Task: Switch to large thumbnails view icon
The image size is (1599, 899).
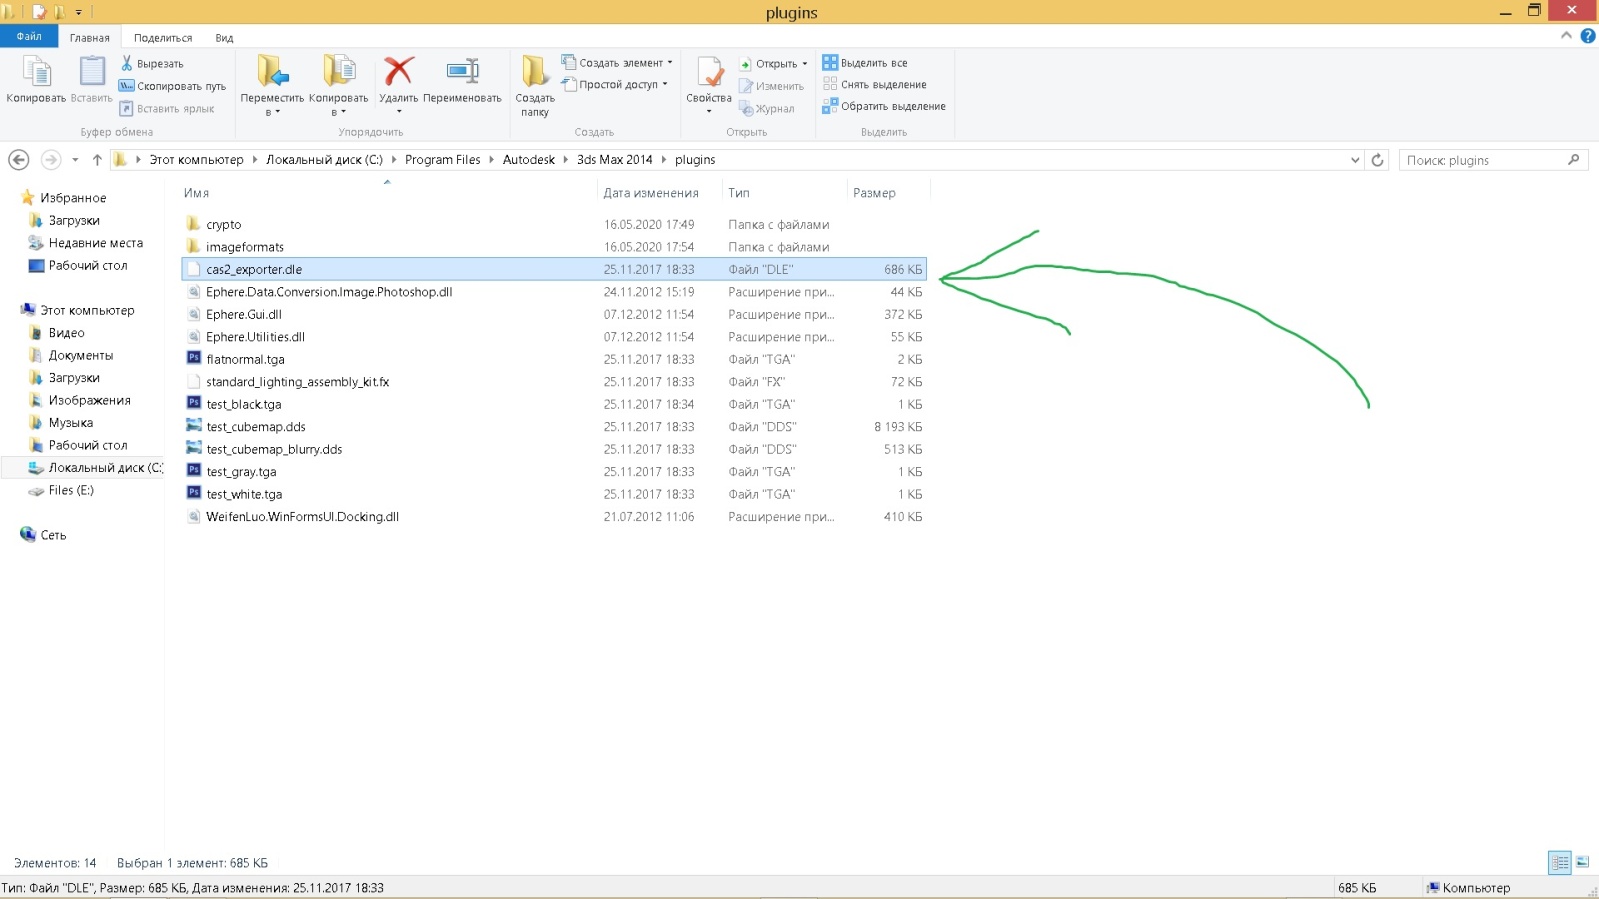Action: coord(1582,862)
